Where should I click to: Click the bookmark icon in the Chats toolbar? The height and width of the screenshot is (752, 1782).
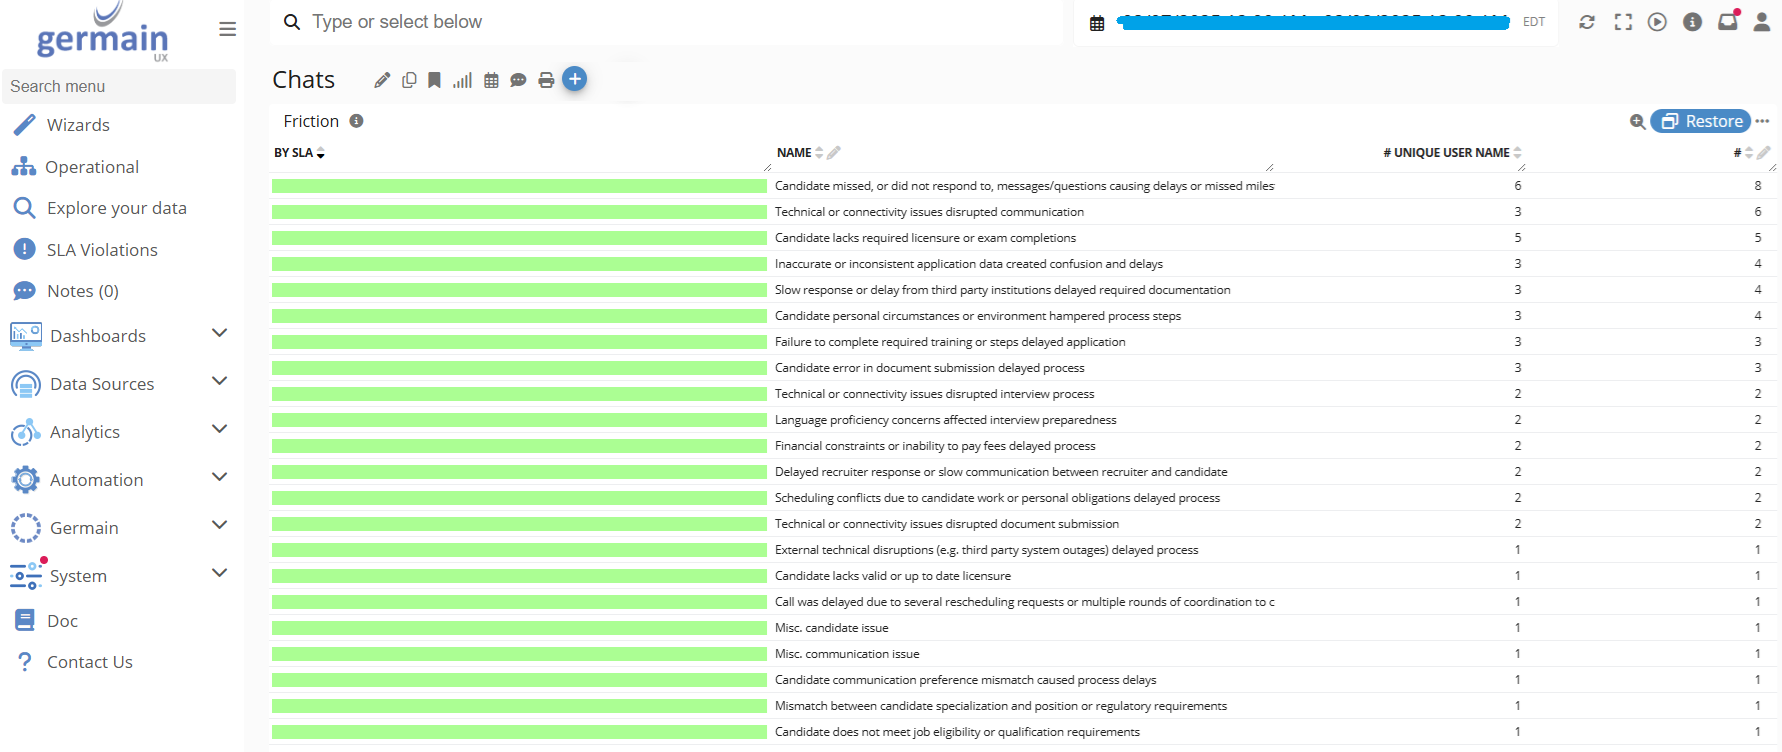[x=434, y=80]
